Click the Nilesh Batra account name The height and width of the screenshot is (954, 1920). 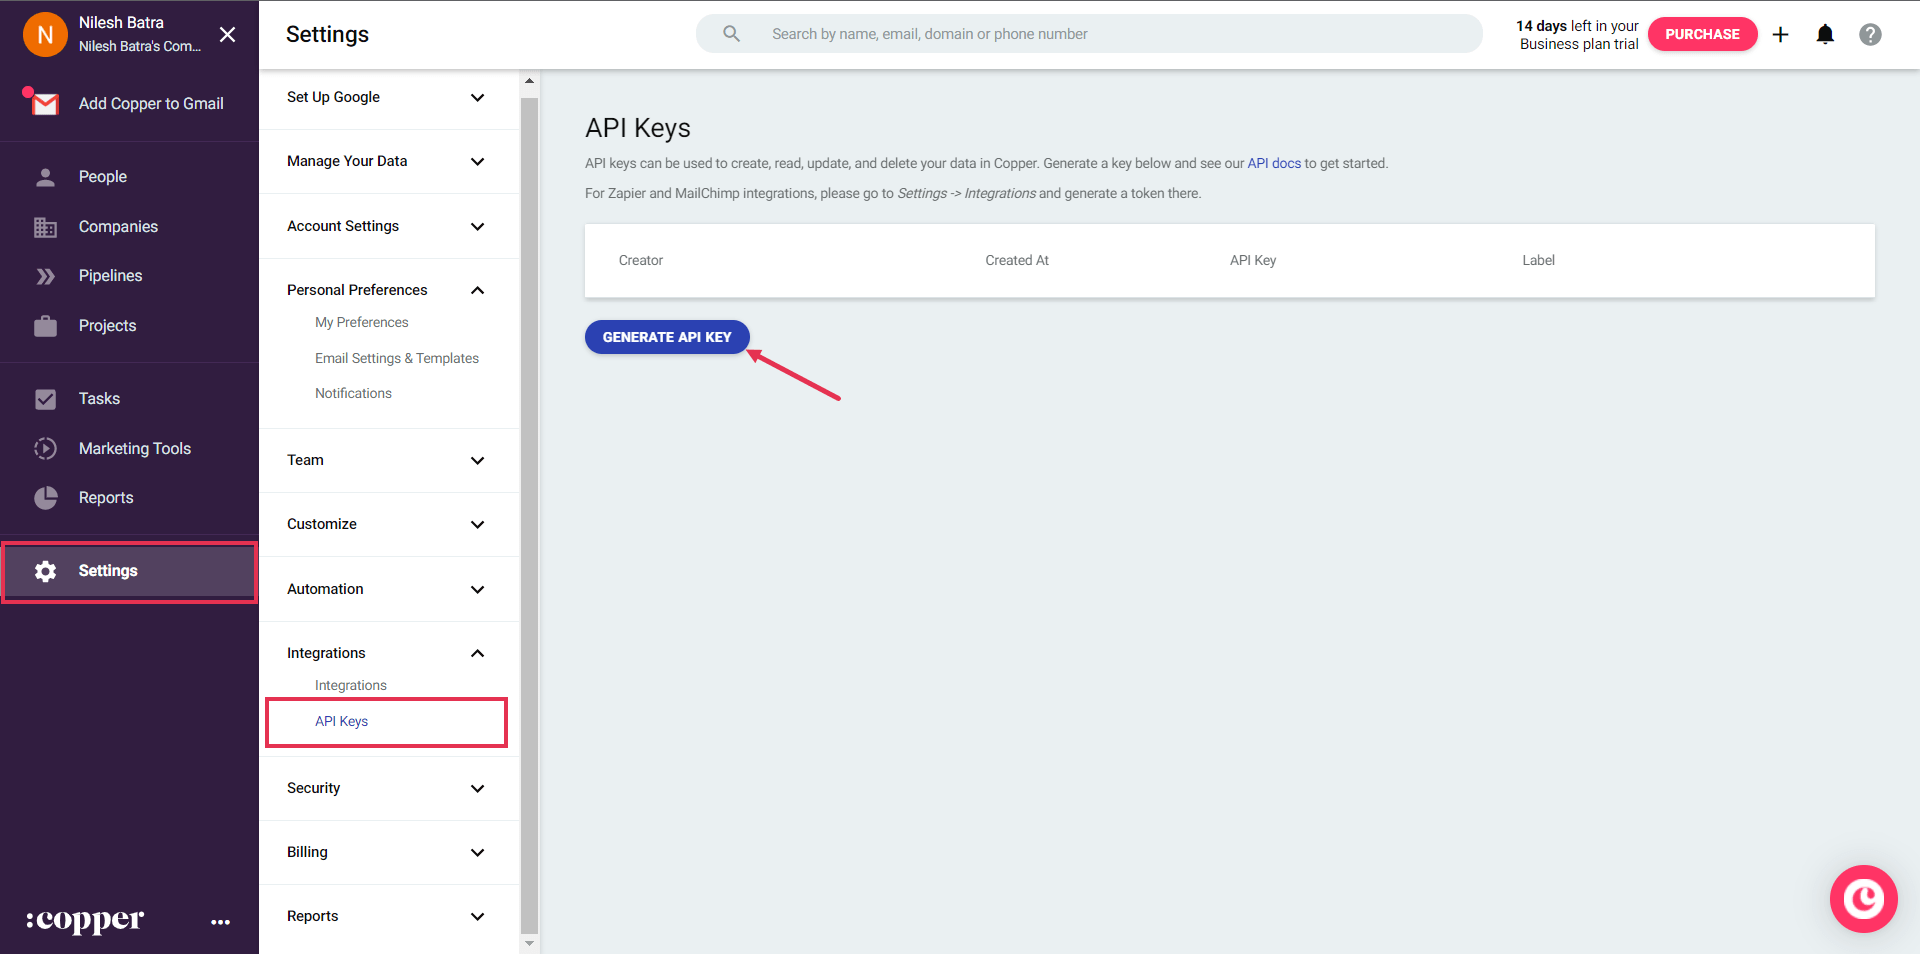[x=121, y=23]
